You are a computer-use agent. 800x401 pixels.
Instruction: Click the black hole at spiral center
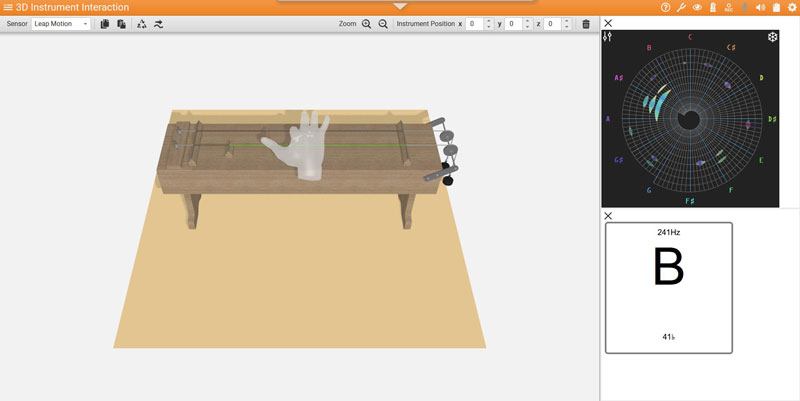tap(689, 120)
